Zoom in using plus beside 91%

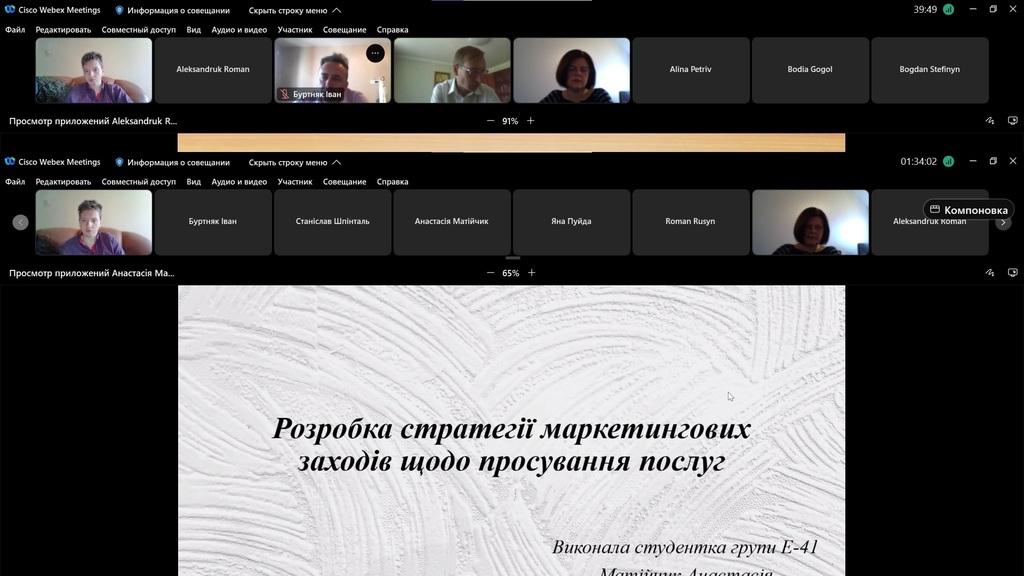(531, 121)
